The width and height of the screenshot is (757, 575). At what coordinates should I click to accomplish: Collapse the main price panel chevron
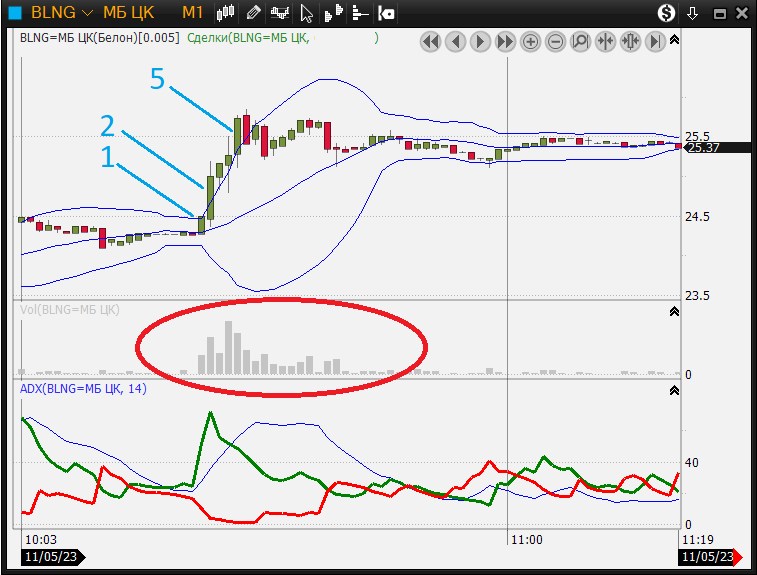[x=674, y=40]
